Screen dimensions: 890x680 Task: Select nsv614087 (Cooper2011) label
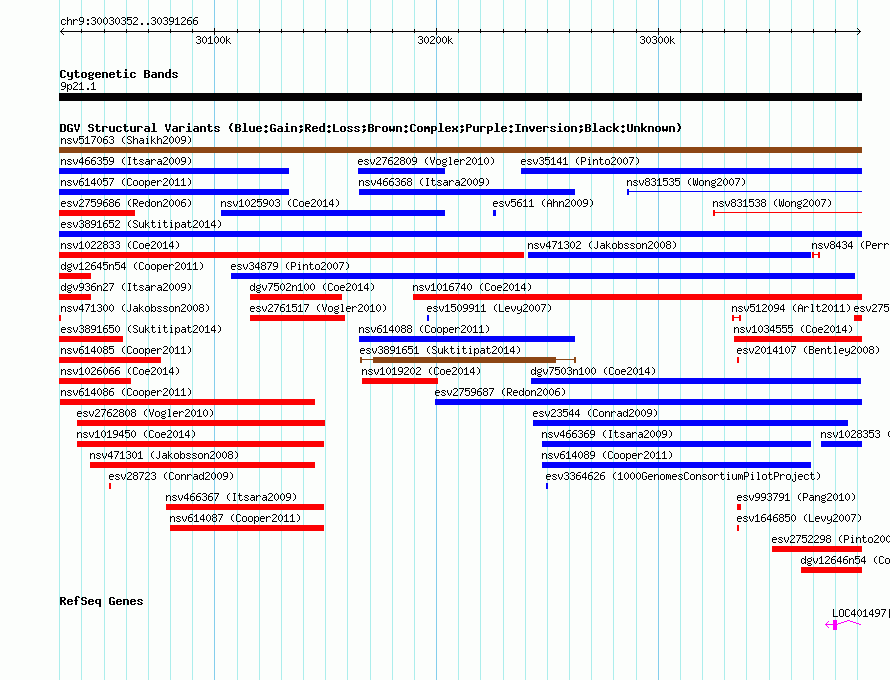(235, 518)
